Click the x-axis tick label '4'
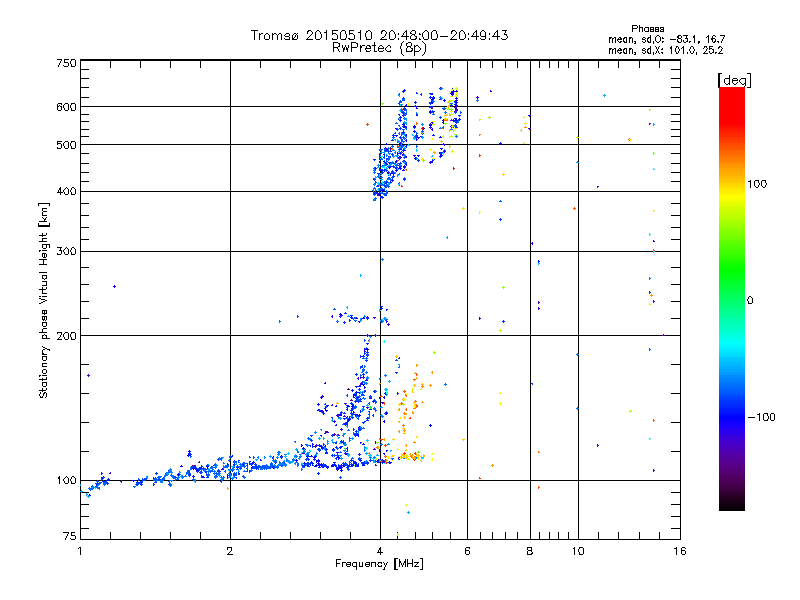Screen dimensions: 800x600 tap(380, 551)
